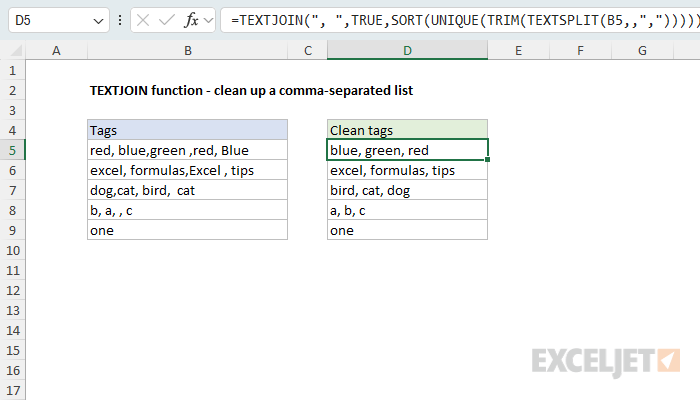Click the three-dot formula bar handle
The height and width of the screenshot is (400, 700).
120,20
